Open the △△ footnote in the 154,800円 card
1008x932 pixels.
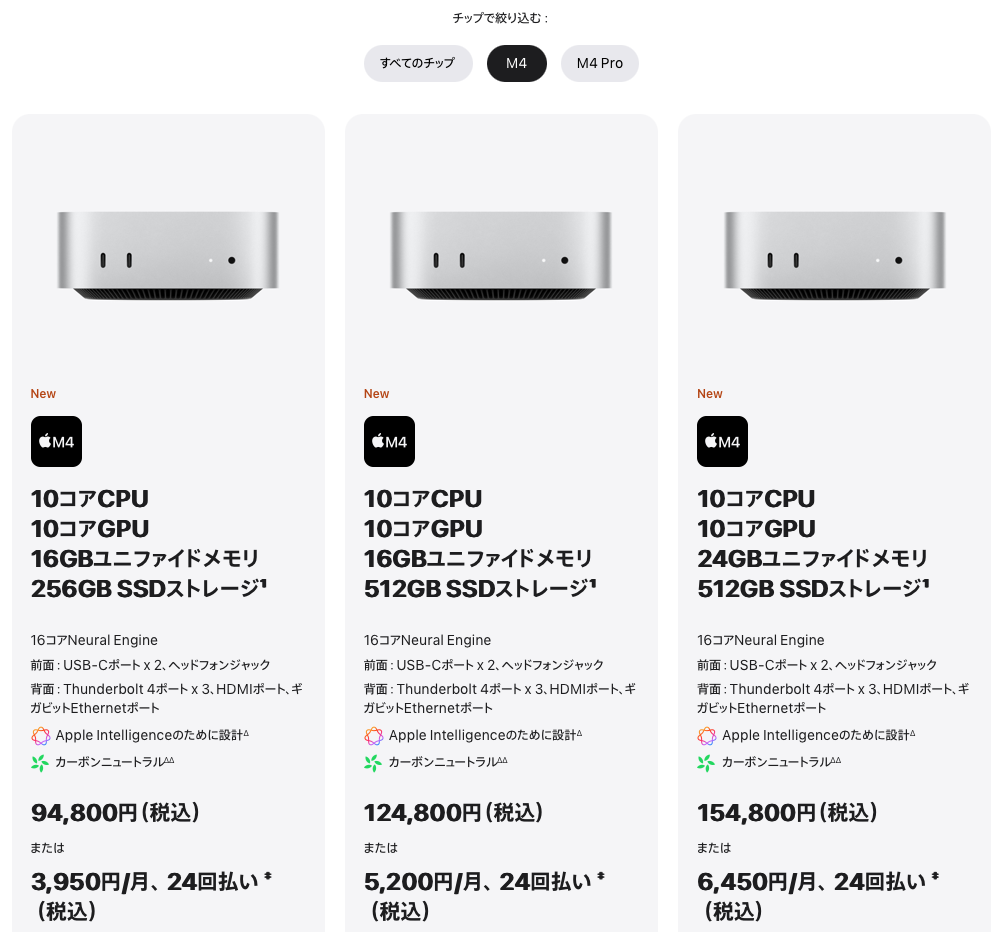pos(836,760)
